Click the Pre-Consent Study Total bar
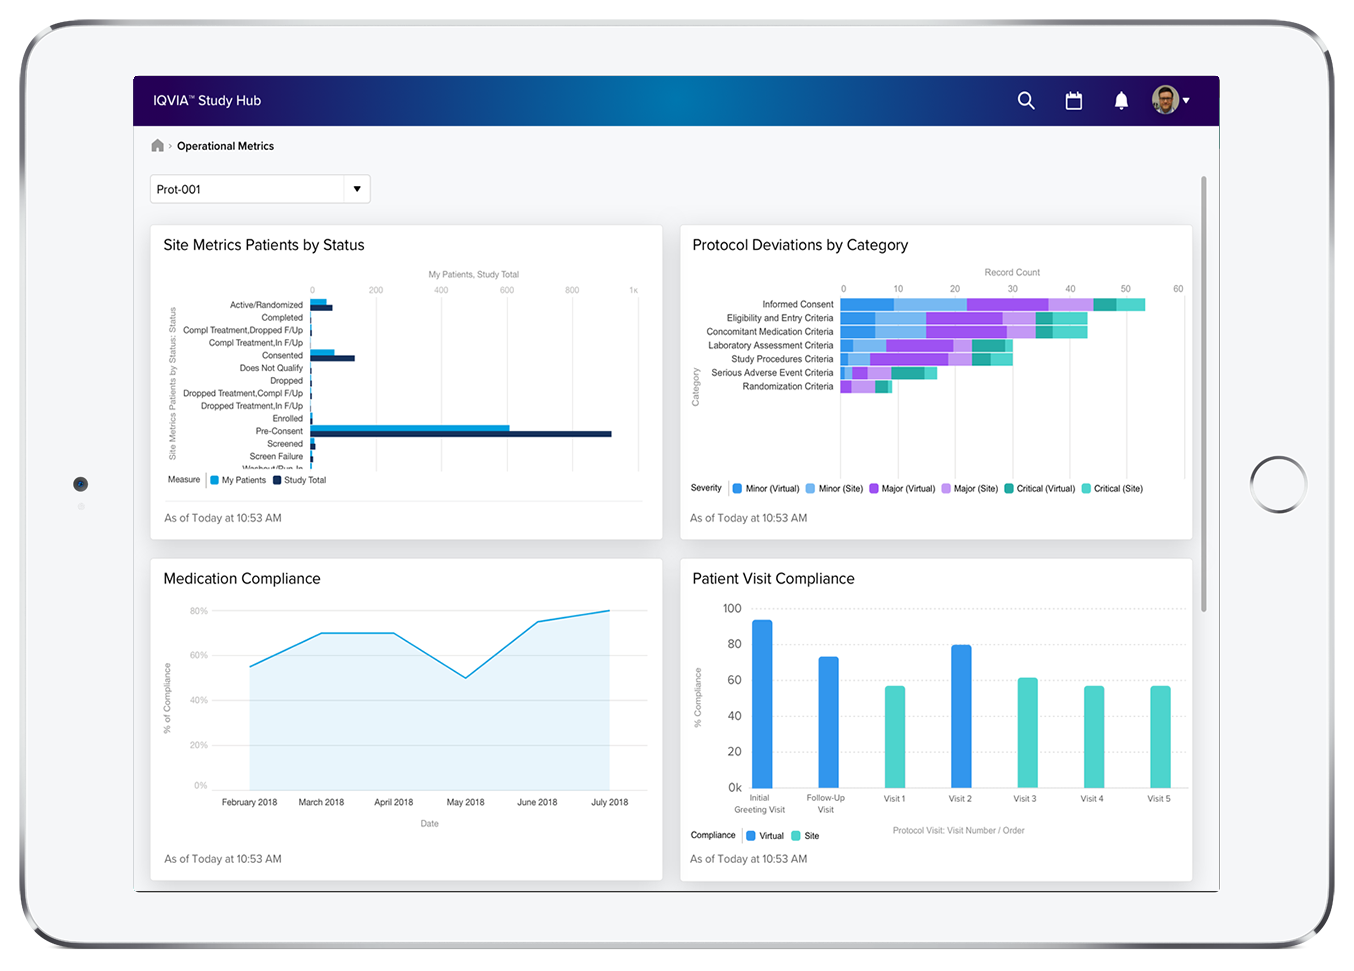The height and width of the screenshot is (971, 1354). [460, 434]
